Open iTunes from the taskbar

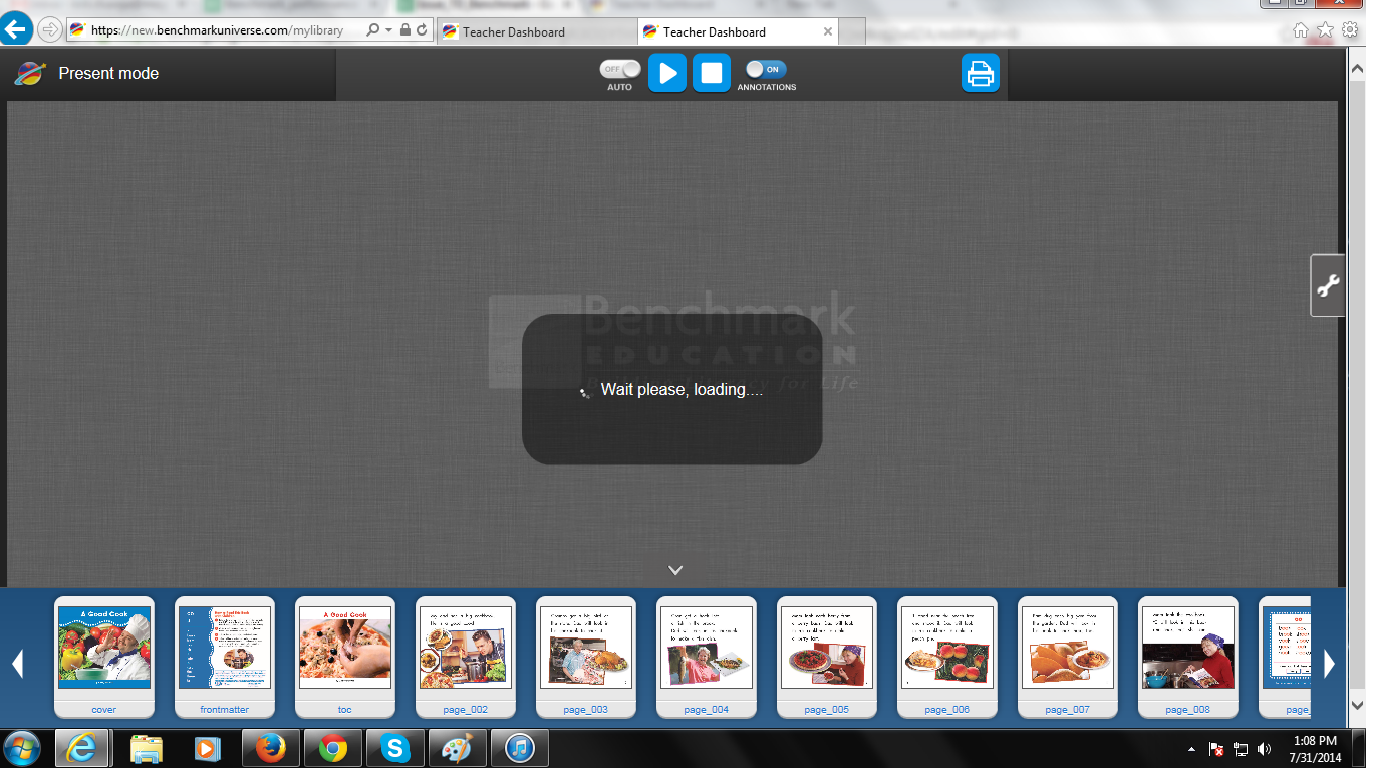pyautogui.click(x=519, y=748)
